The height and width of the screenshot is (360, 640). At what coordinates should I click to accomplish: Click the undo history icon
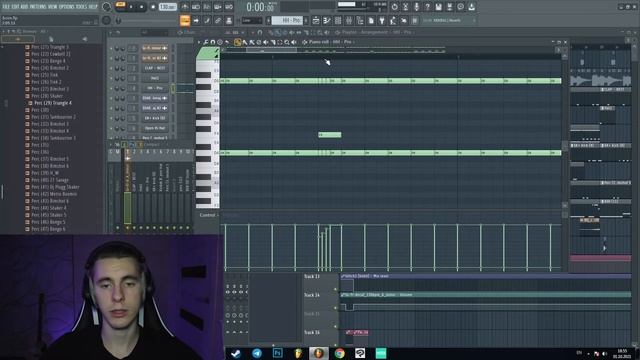[x=394, y=7]
